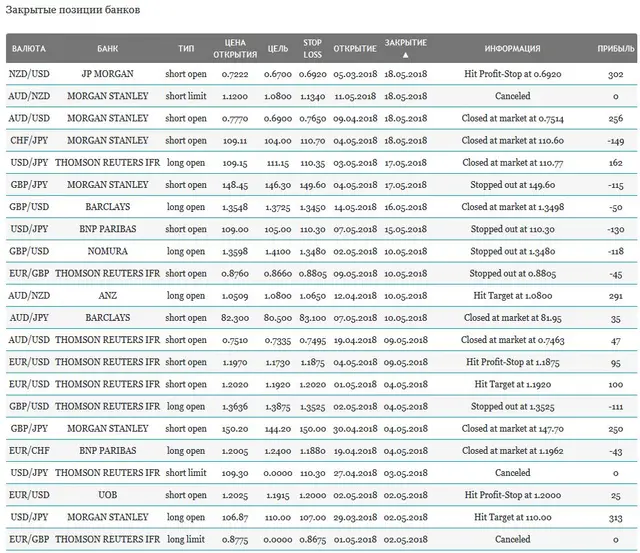The height and width of the screenshot is (553, 640).
Task: Click 'Hit Profit-Stop at 1.1875' info
Action: (513, 362)
